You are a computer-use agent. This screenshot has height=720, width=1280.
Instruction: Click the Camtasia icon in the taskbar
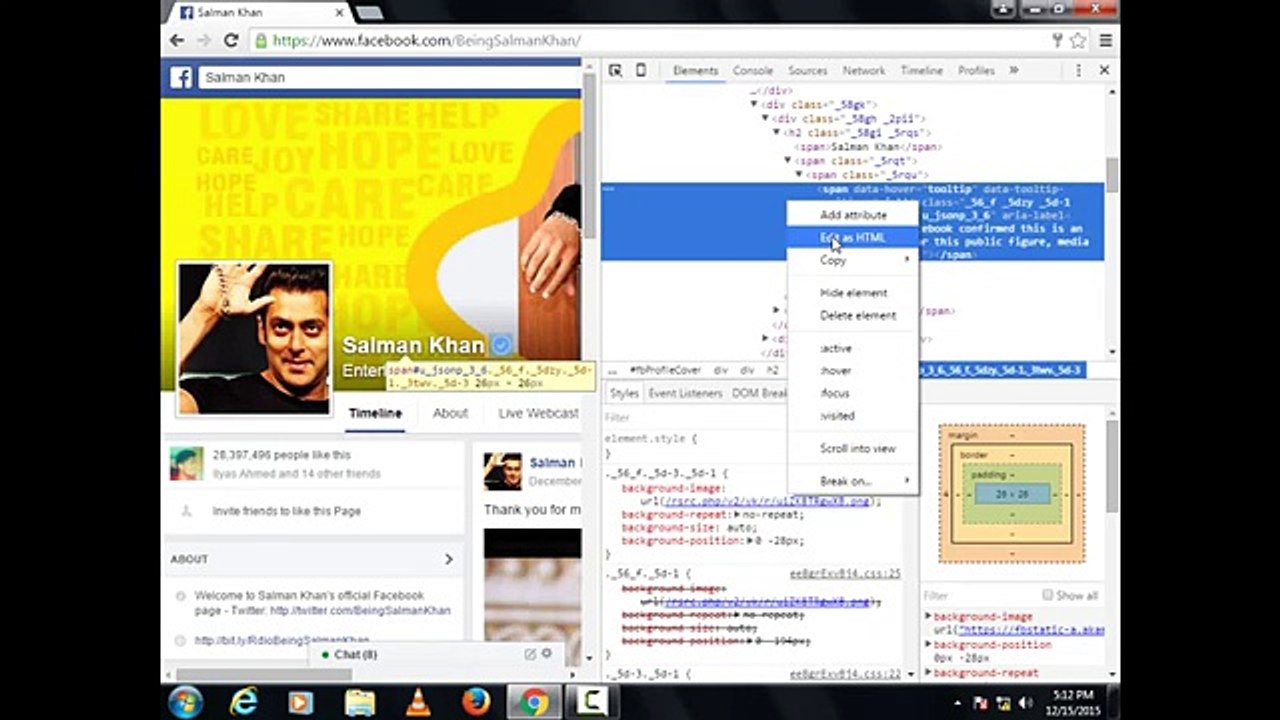click(x=591, y=702)
